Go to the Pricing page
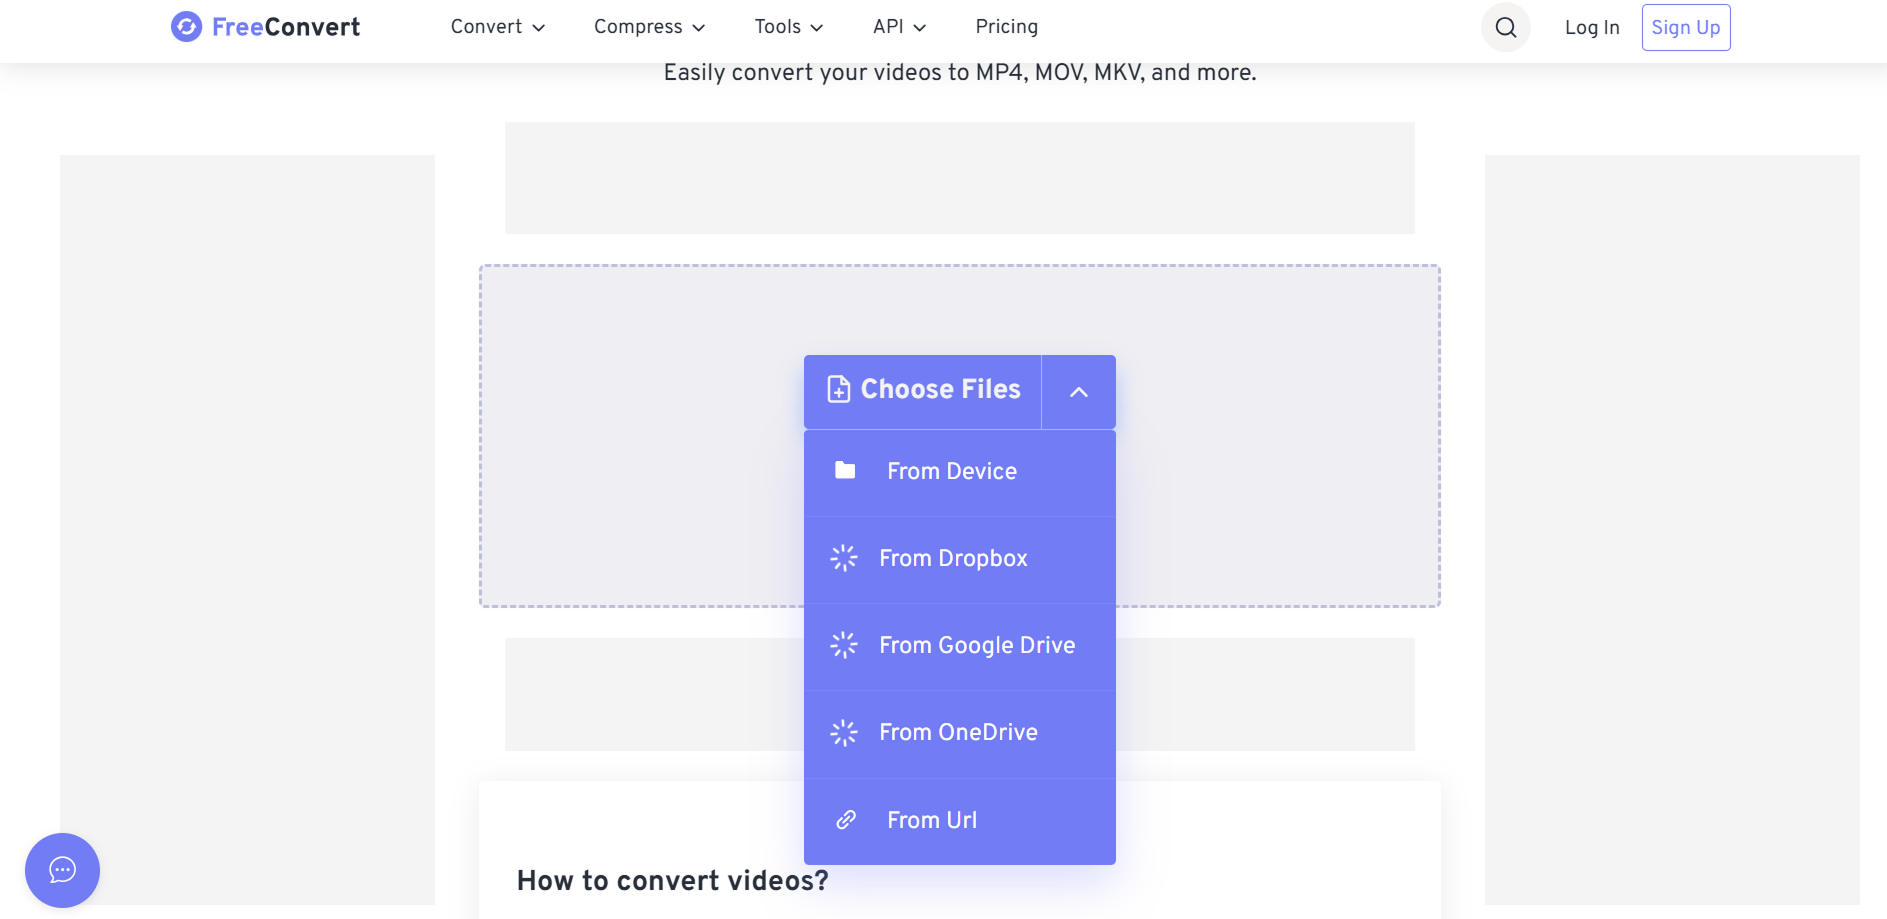1887x919 pixels. 1006,27
